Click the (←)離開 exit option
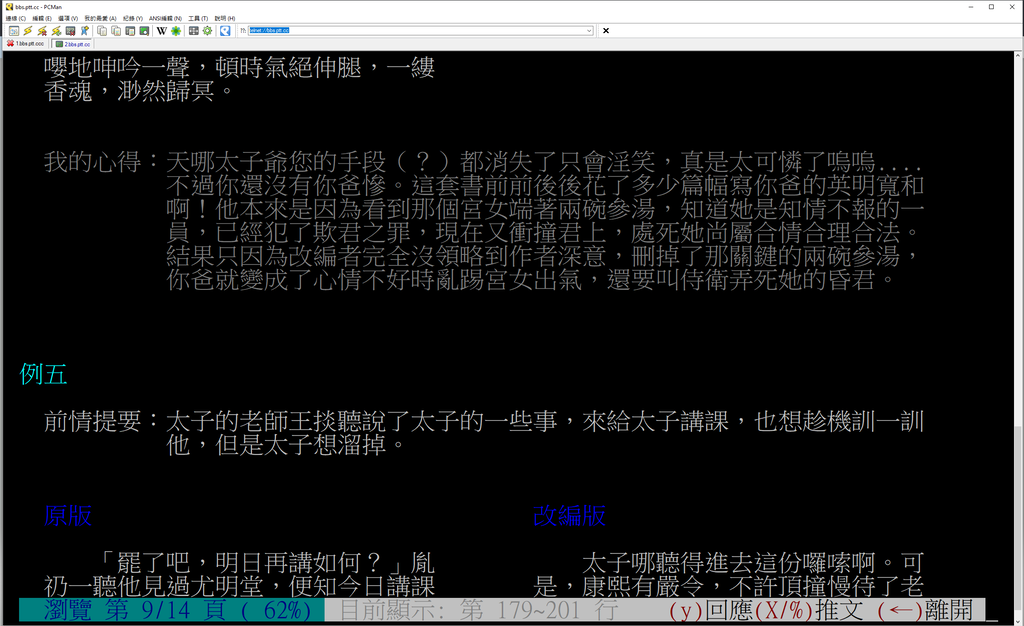Viewport: 1024px width, 626px height. coord(925,610)
